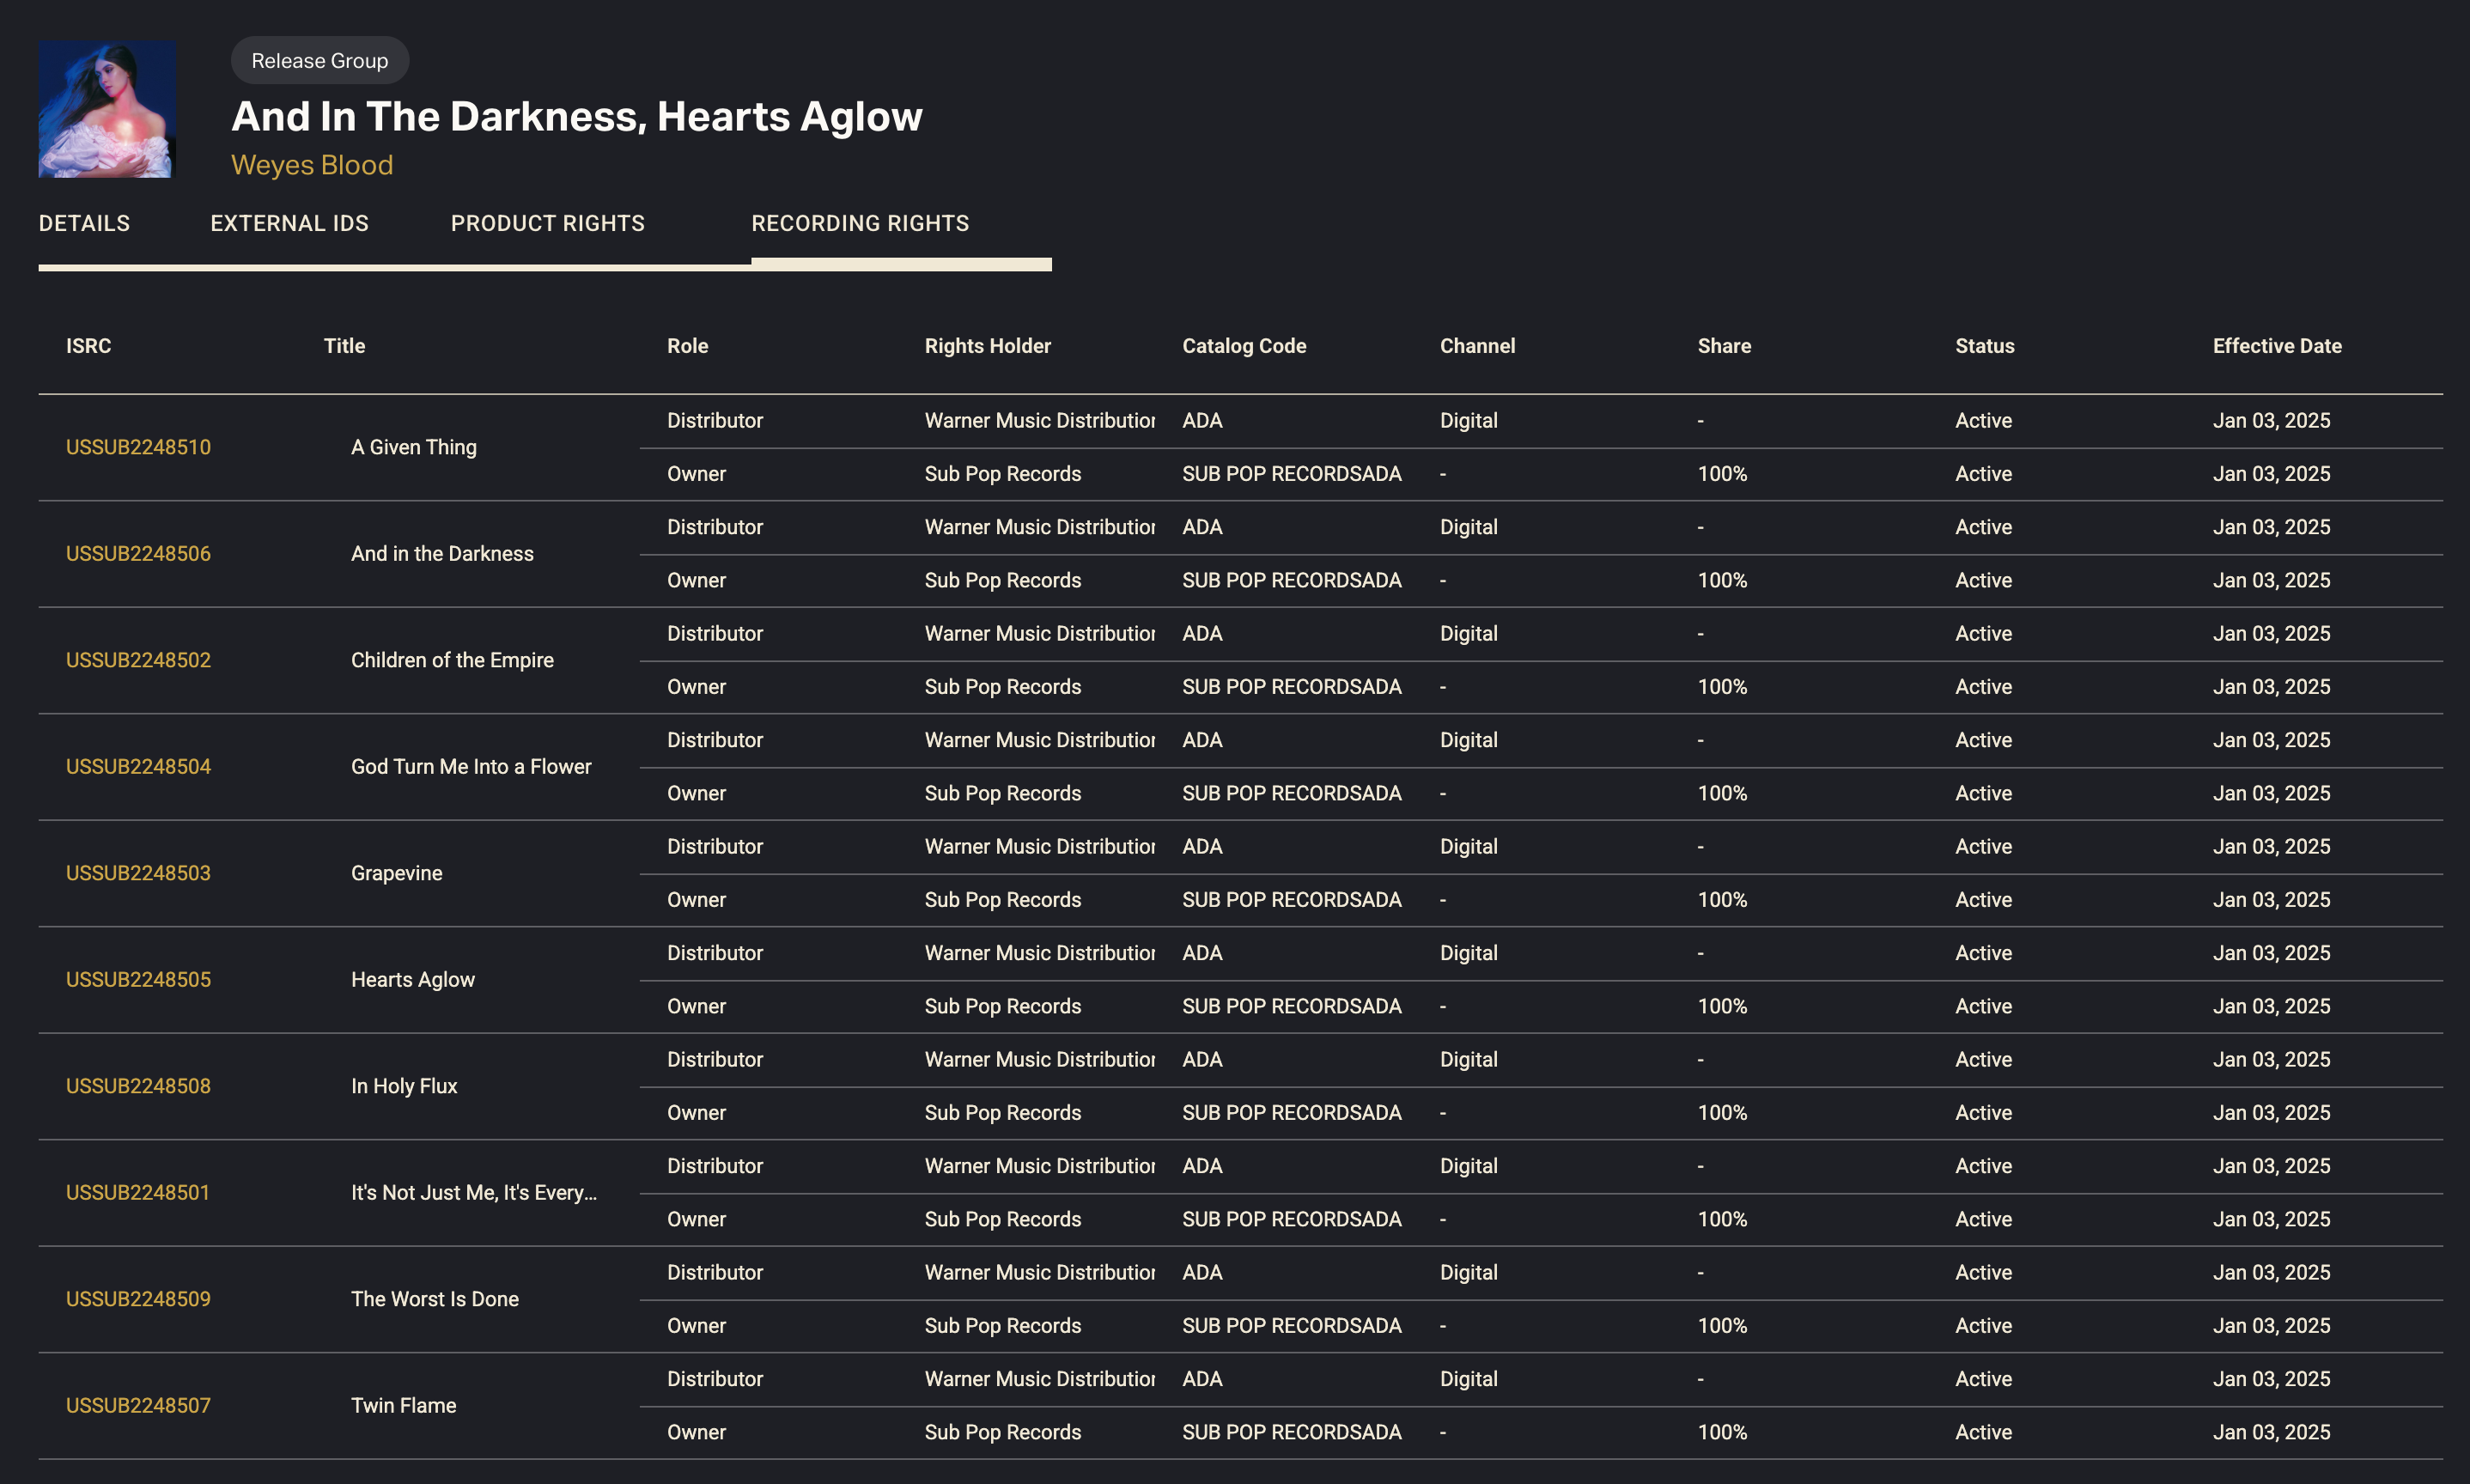Select the title And in the Darkness
2470x1484 pixels.
click(x=442, y=553)
